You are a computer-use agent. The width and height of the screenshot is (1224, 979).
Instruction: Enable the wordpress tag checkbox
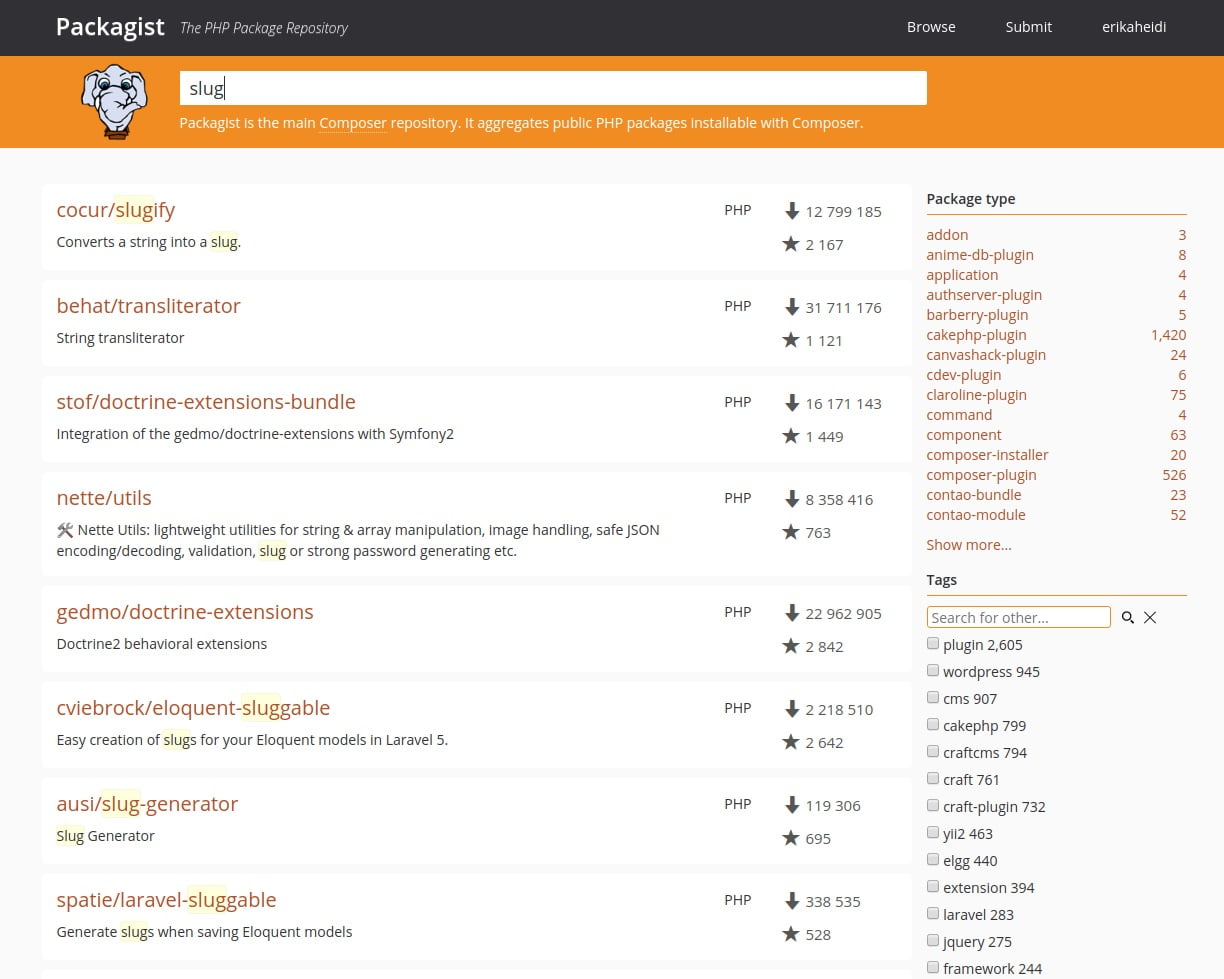pyautogui.click(x=933, y=670)
